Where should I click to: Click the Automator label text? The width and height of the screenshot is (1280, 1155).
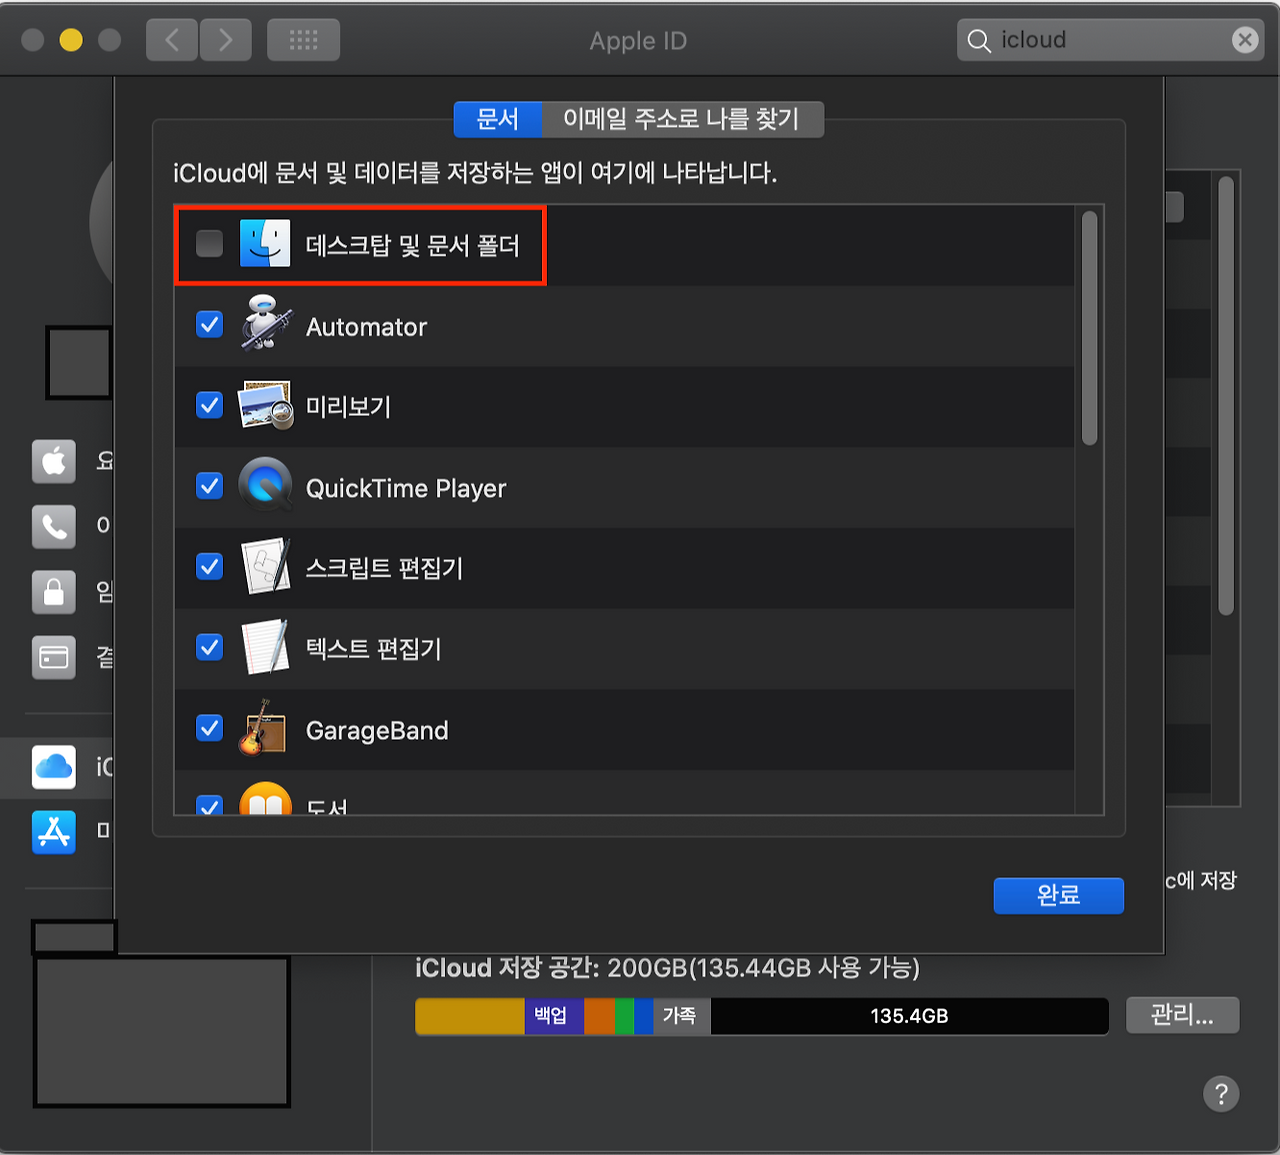pos(366,327)
